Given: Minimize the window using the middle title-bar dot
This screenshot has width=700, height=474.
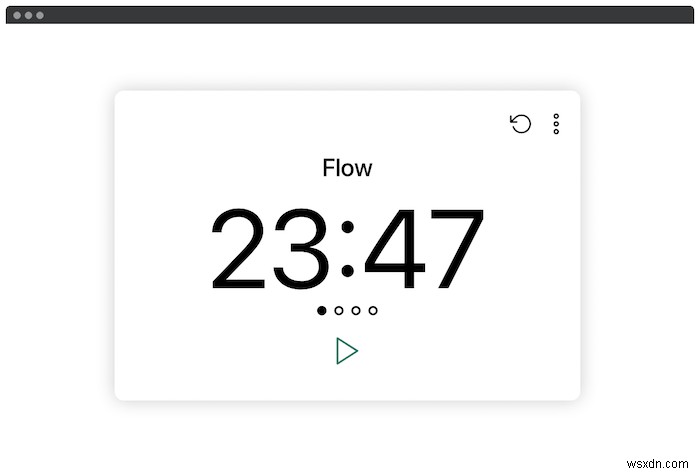Looking at the screenshot, I should point(29,16).
